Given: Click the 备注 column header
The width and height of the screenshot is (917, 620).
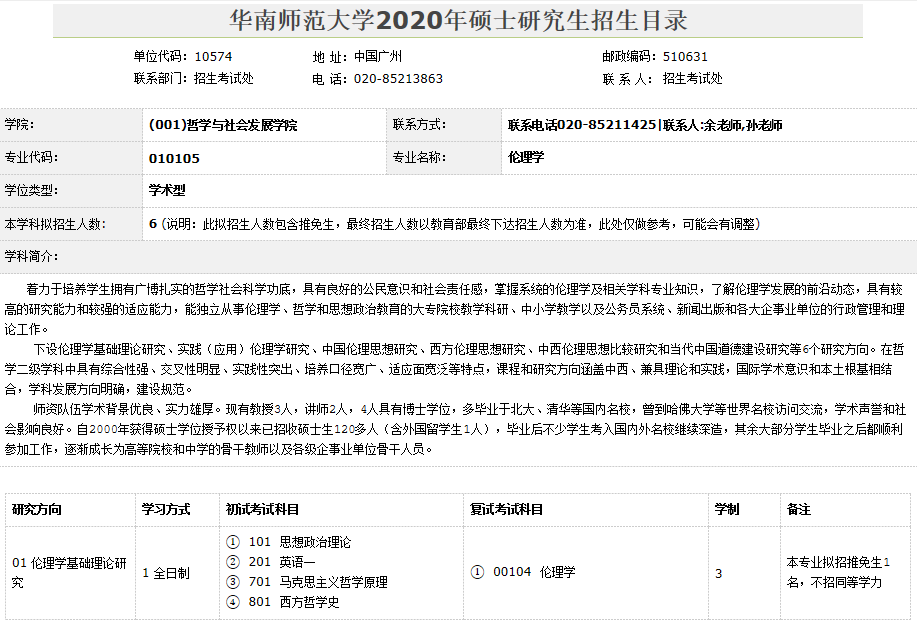Looking at the screenshot, I should coord(799,509).
